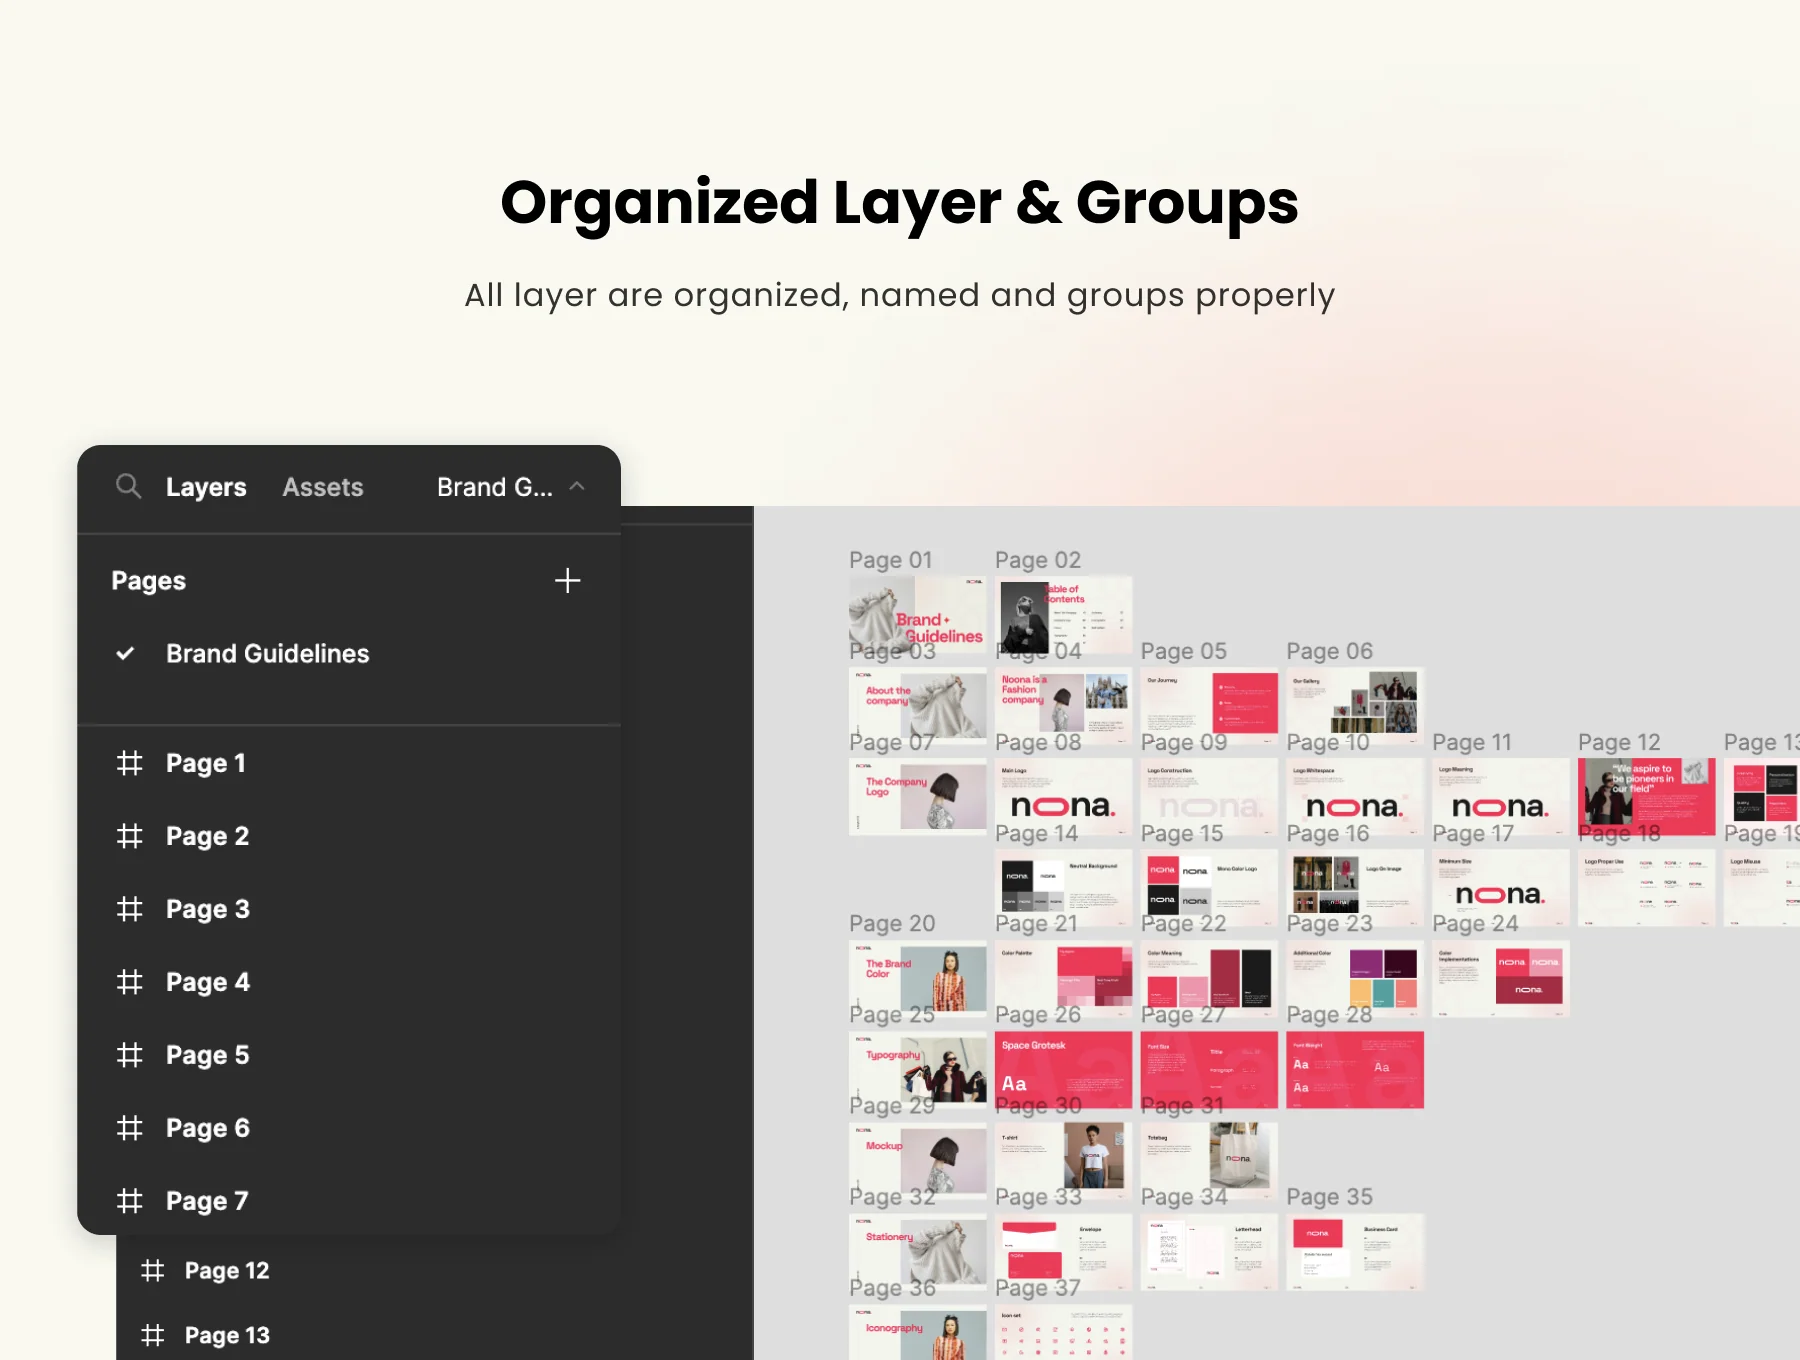Click the frame icon beside Page 4
1800x1360 pixels.
coord(130,982)
